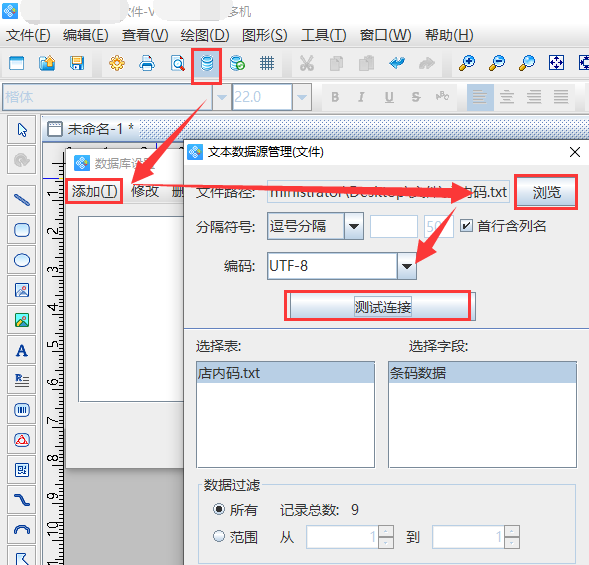Screen dimensions: 589x565
Task: Click the fit-to-window icon
Action: click(556, 63)
